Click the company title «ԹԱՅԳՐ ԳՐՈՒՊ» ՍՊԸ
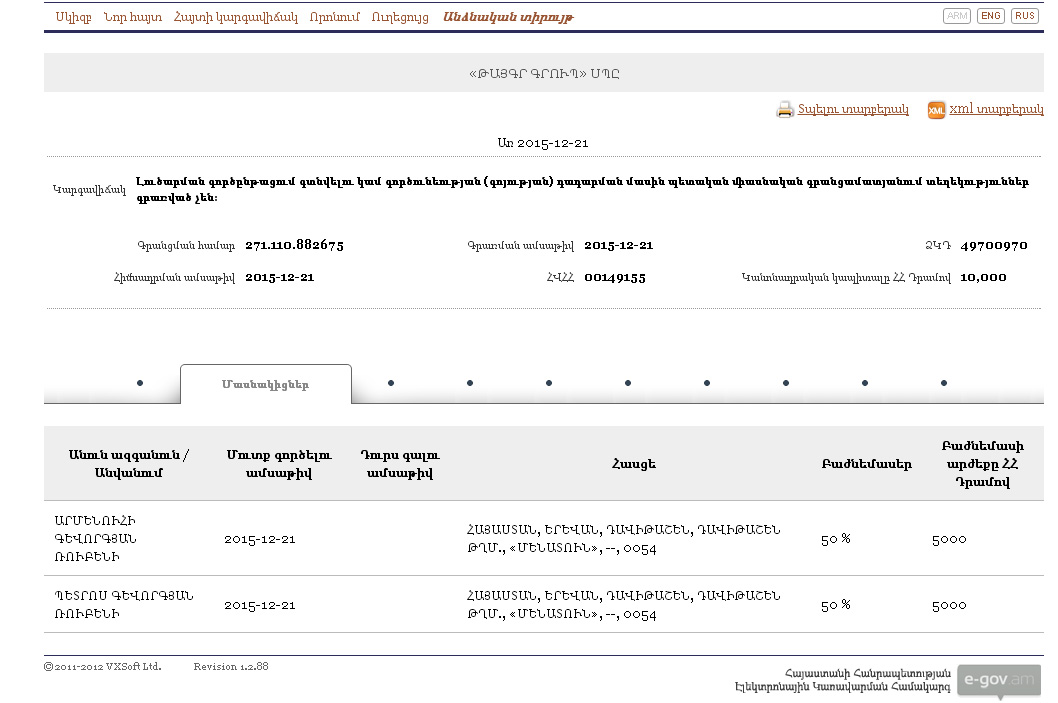 pyautogui.click(x=544, y=74)
